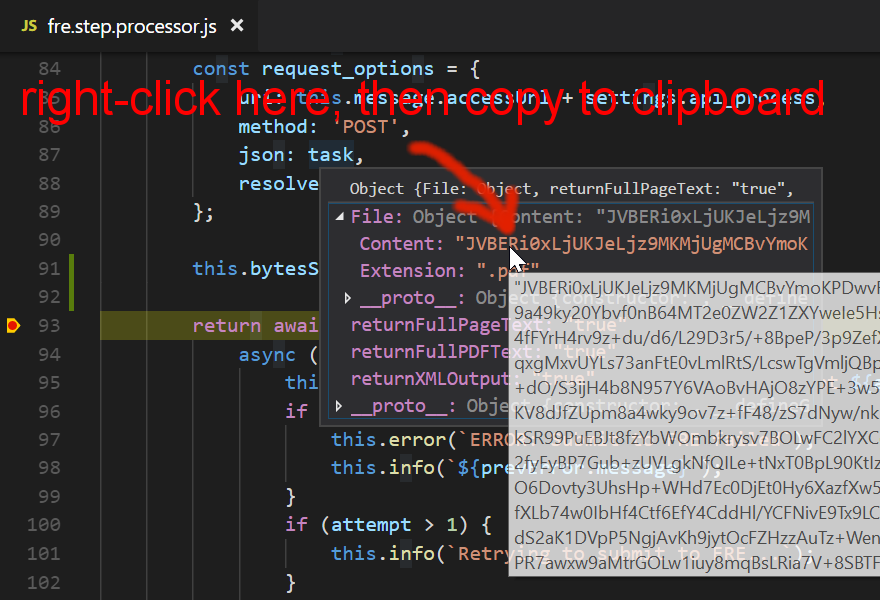Image resolution: width=880 pixels, height=600 pixels.
Task: Click 'resolve' on line 88
Action: [278, 184]
